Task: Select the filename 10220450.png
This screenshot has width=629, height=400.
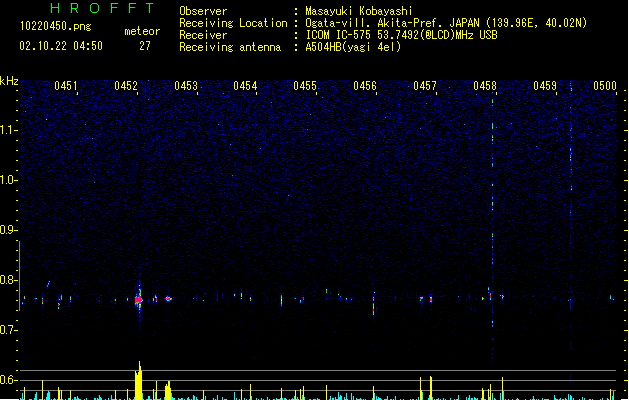Action: coord(56,26)
